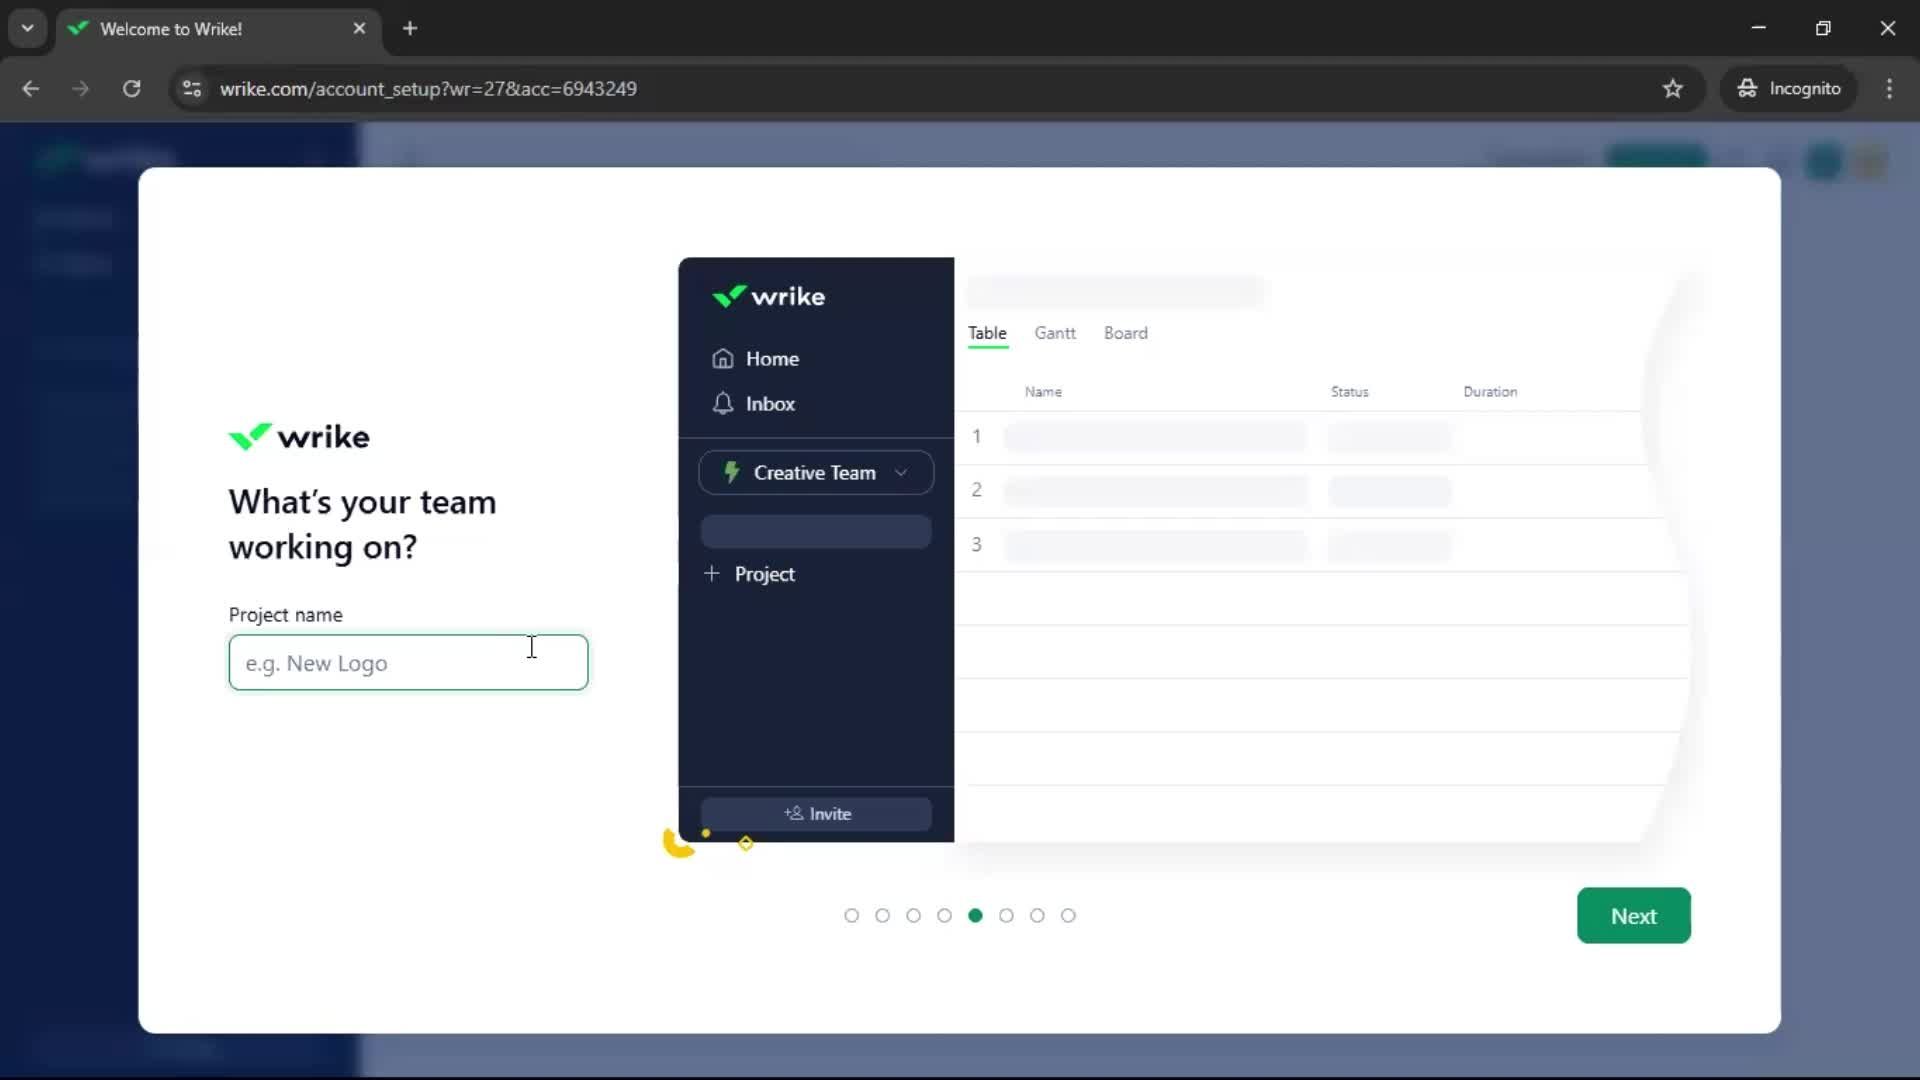Select the filled fifth step dot
The width and height of the screenshot is (1920, 1080).
pos(975,915)
